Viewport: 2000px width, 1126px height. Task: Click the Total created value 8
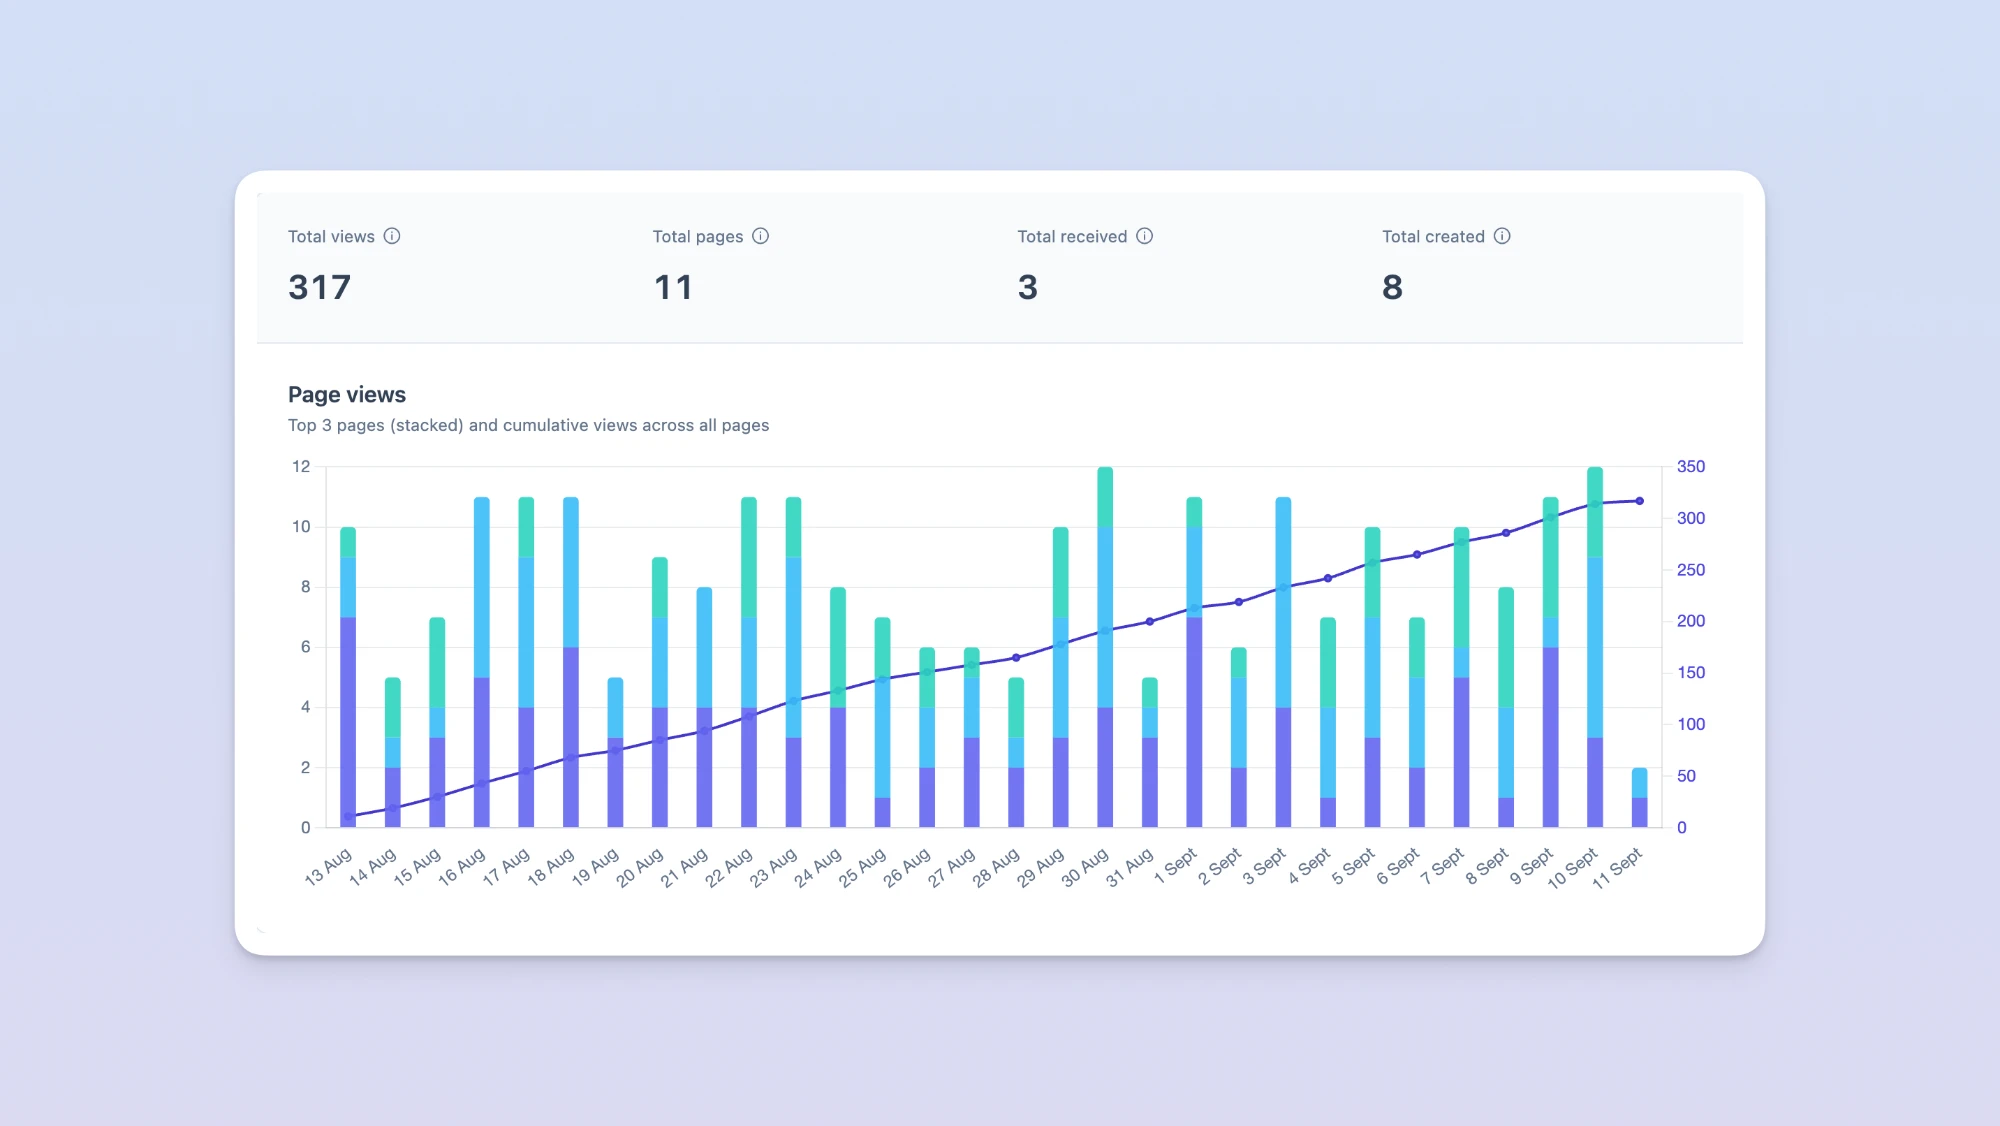[x=1393, y=288]
